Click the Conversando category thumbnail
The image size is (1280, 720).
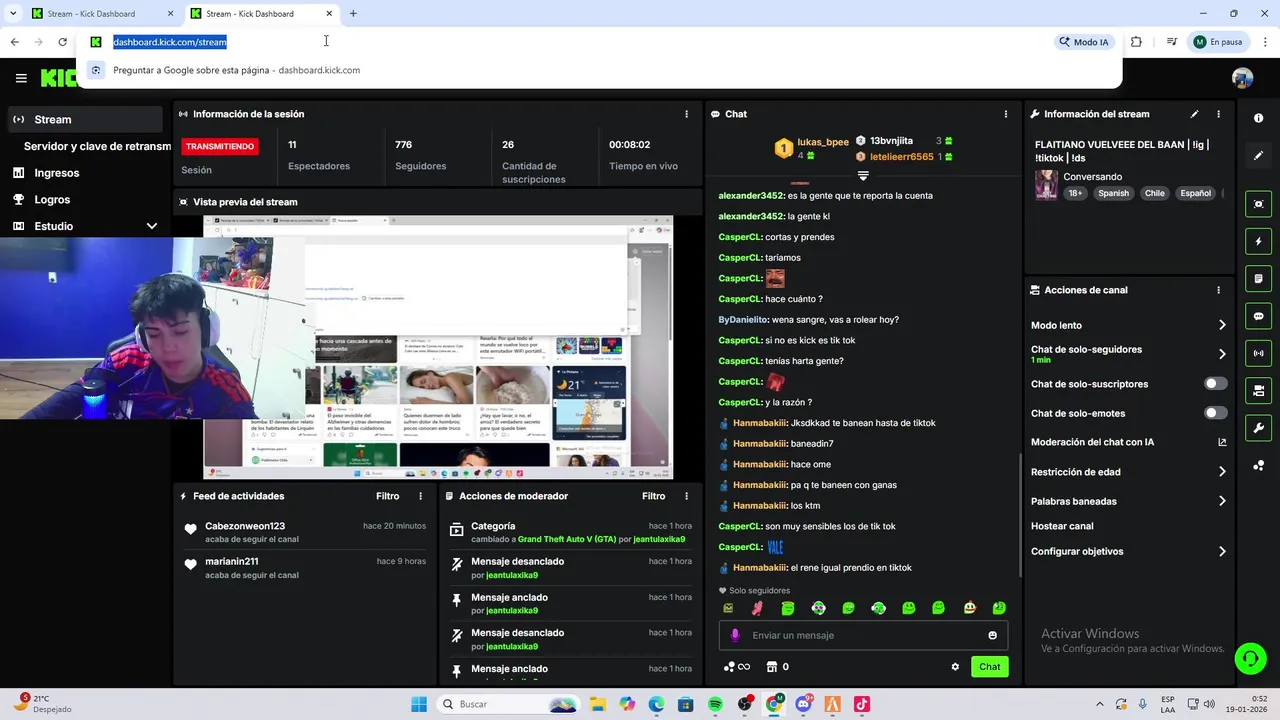(1046, 185)
